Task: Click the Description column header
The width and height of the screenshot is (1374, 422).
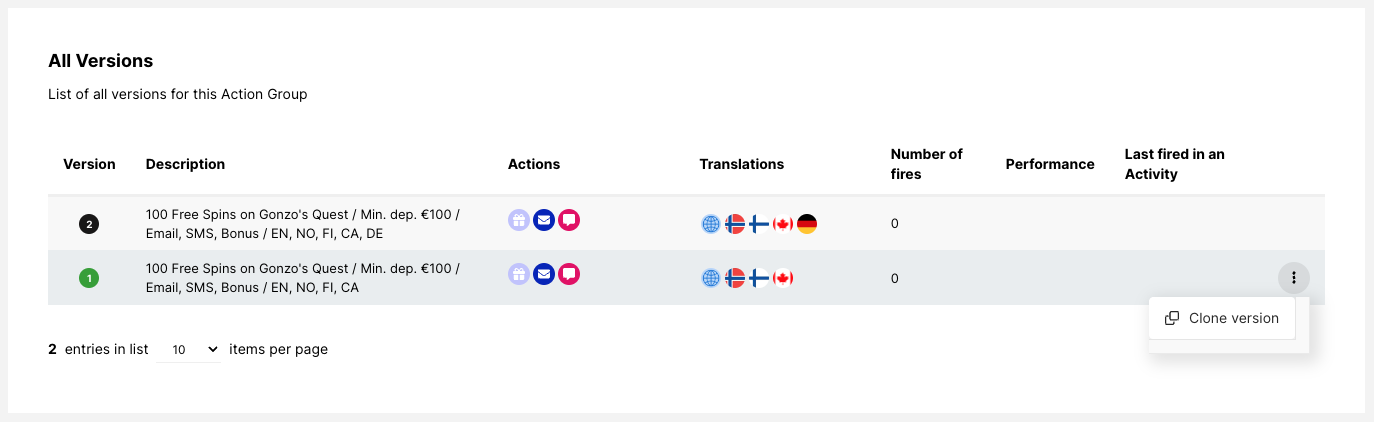Action: (185, 164)
